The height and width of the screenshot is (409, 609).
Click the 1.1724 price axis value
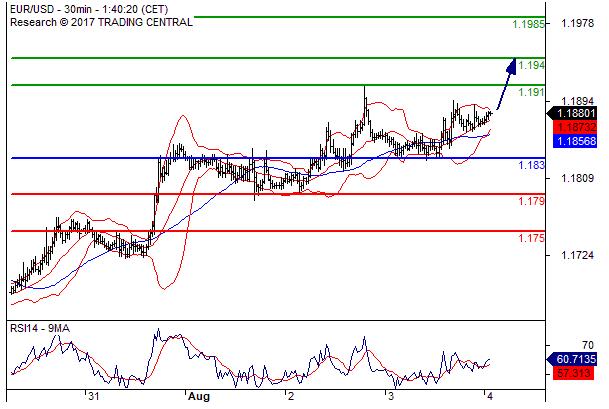(x=577, y=255)
